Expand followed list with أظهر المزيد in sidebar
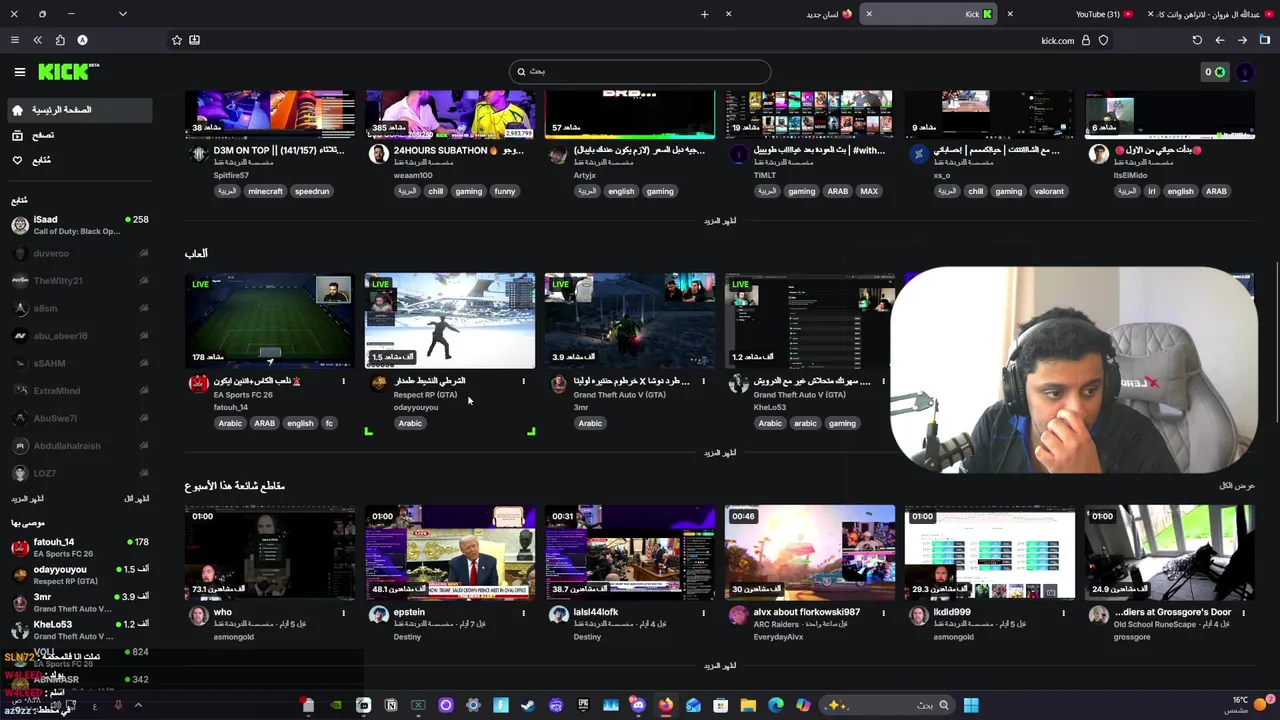This screenshot has height=720, width=1280. 27,498
